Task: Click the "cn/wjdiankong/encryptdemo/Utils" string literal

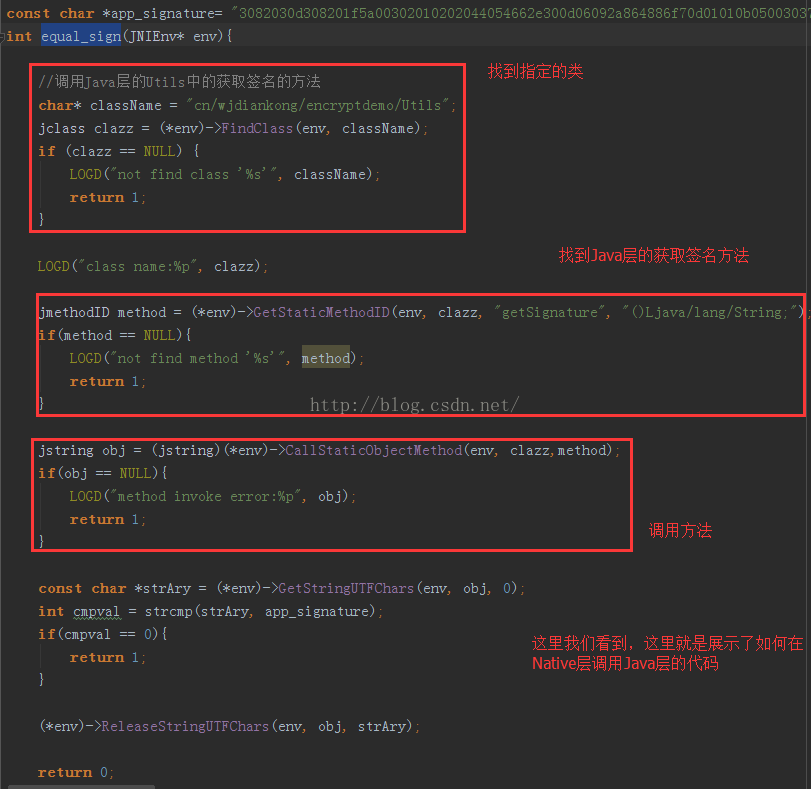Action: (x=317, y=106)
